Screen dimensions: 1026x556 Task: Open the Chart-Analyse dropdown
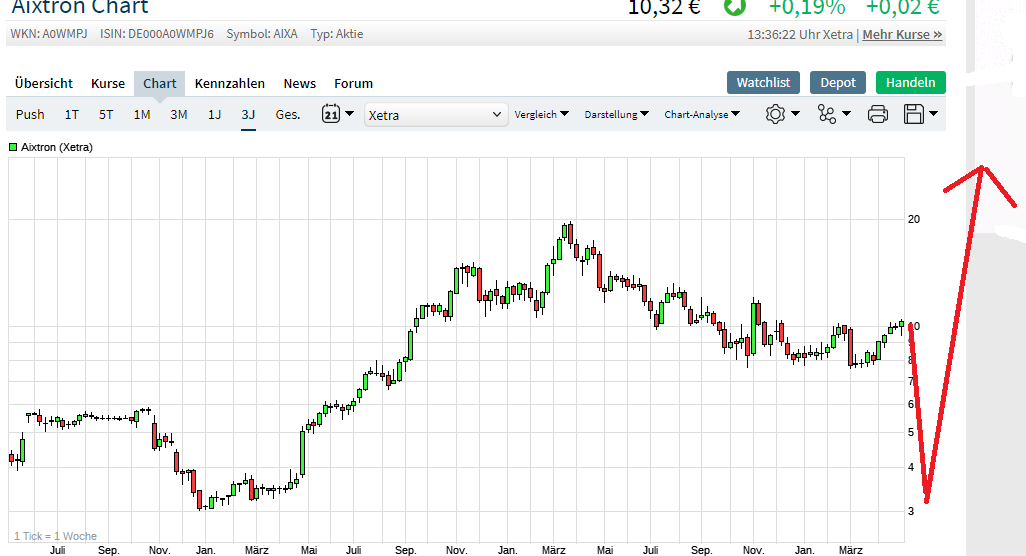tap(702, 114)
